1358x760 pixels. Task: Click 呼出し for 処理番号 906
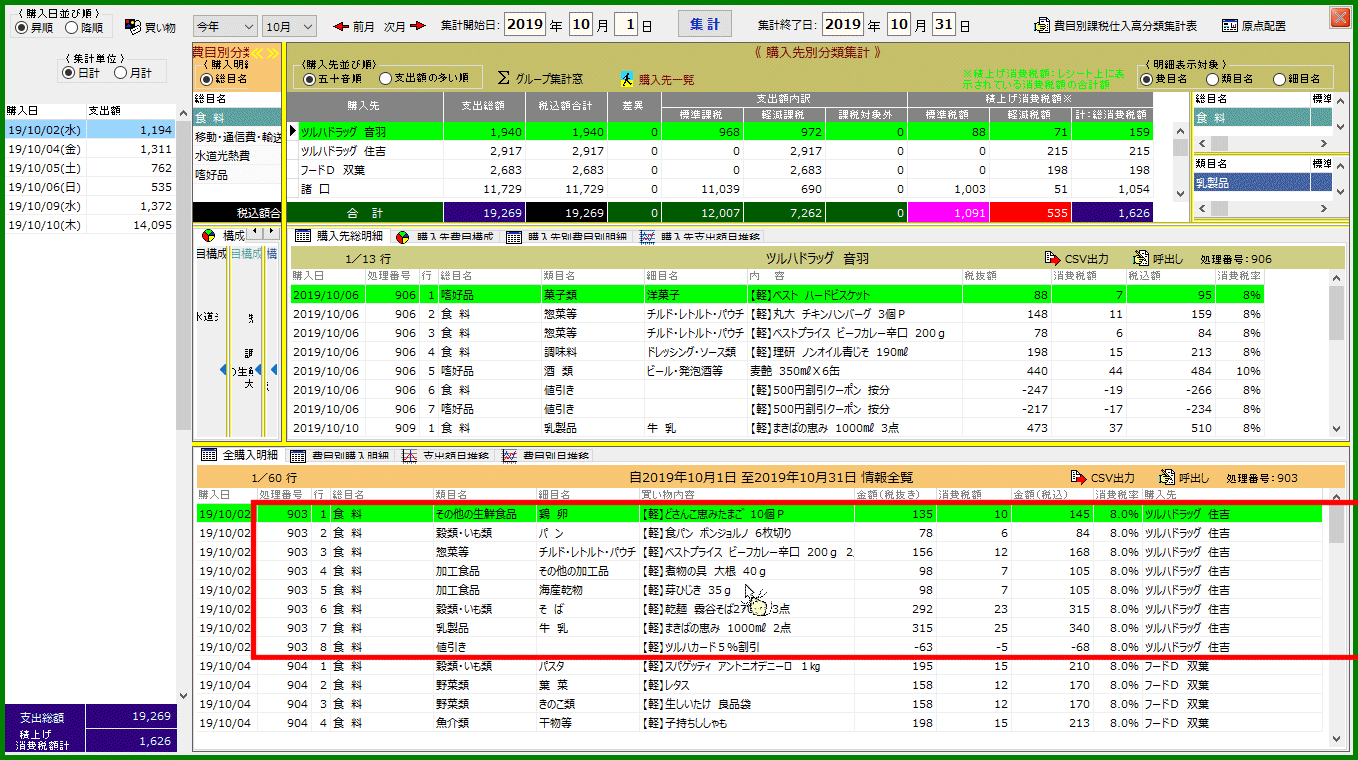[1156, 258]
